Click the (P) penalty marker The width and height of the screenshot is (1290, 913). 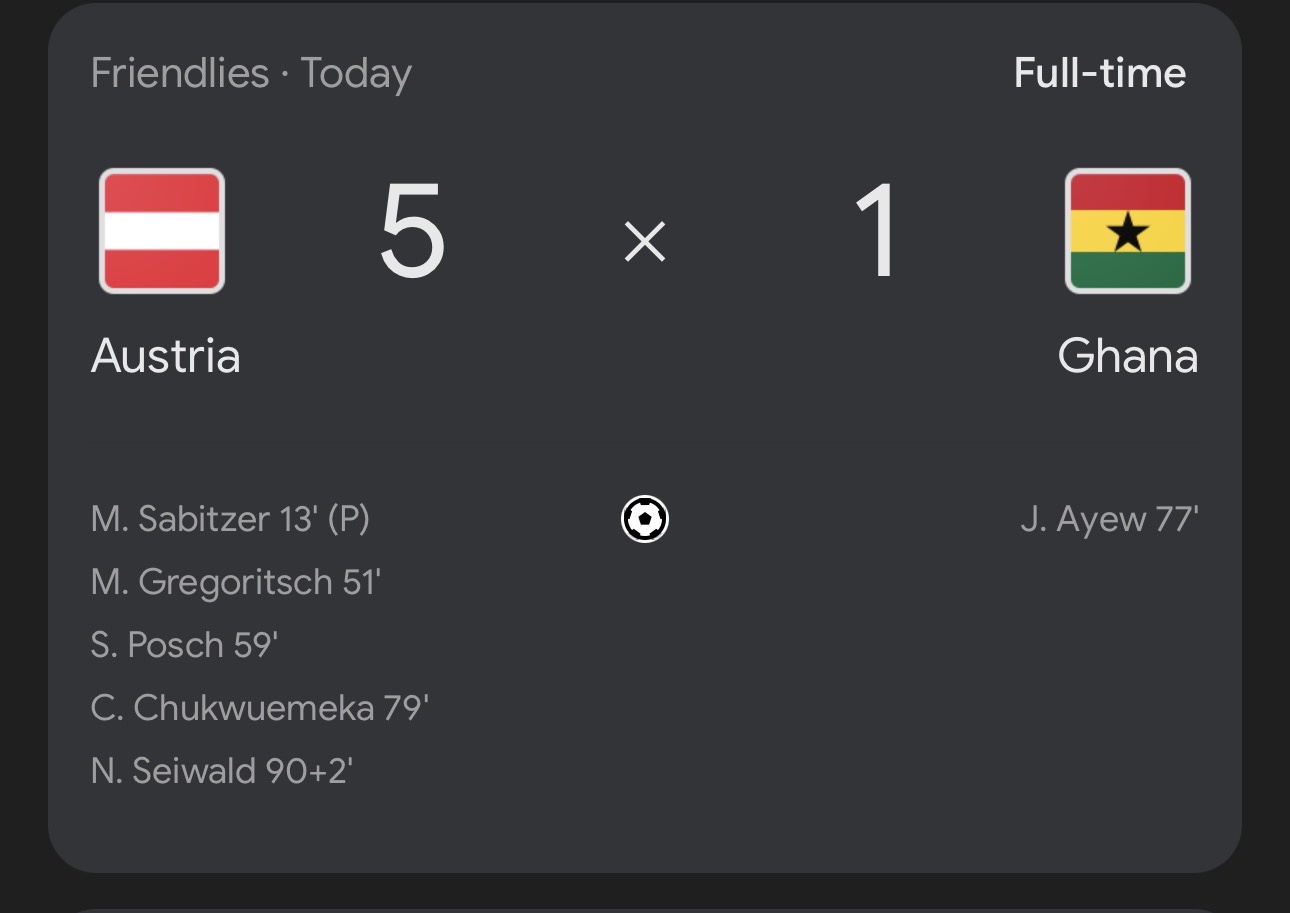pyautogui.click(x=348, y=519)
